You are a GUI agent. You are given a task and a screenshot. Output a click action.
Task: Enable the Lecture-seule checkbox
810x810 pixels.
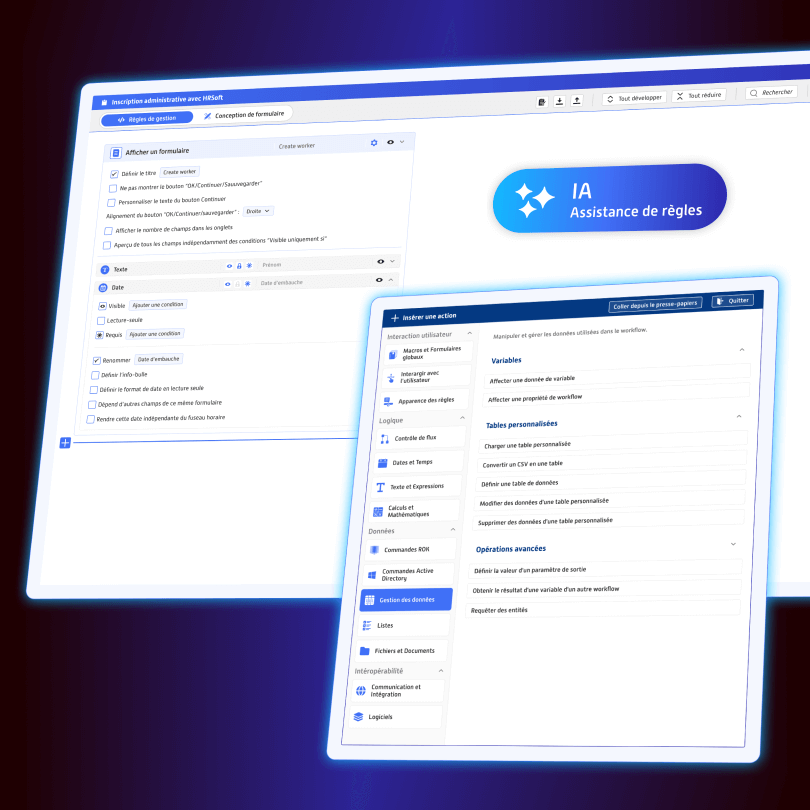pos(101,320)
